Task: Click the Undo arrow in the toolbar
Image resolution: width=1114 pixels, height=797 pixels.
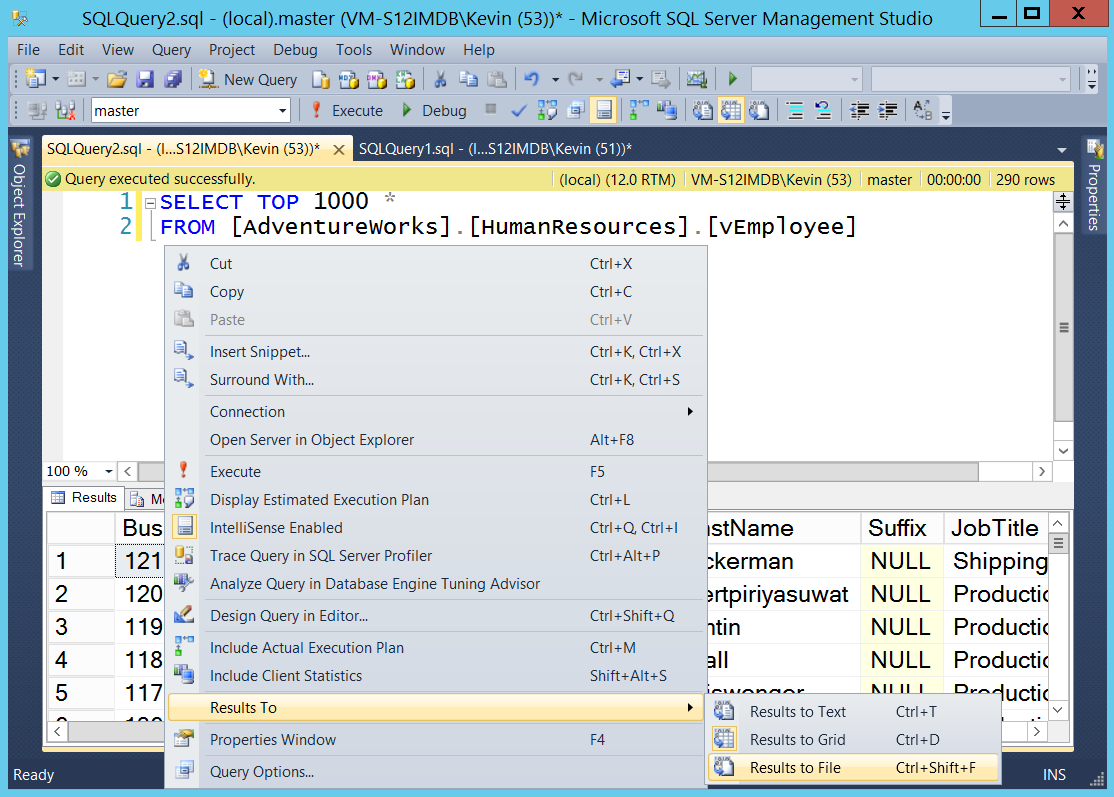Action: tap(532, 80)
